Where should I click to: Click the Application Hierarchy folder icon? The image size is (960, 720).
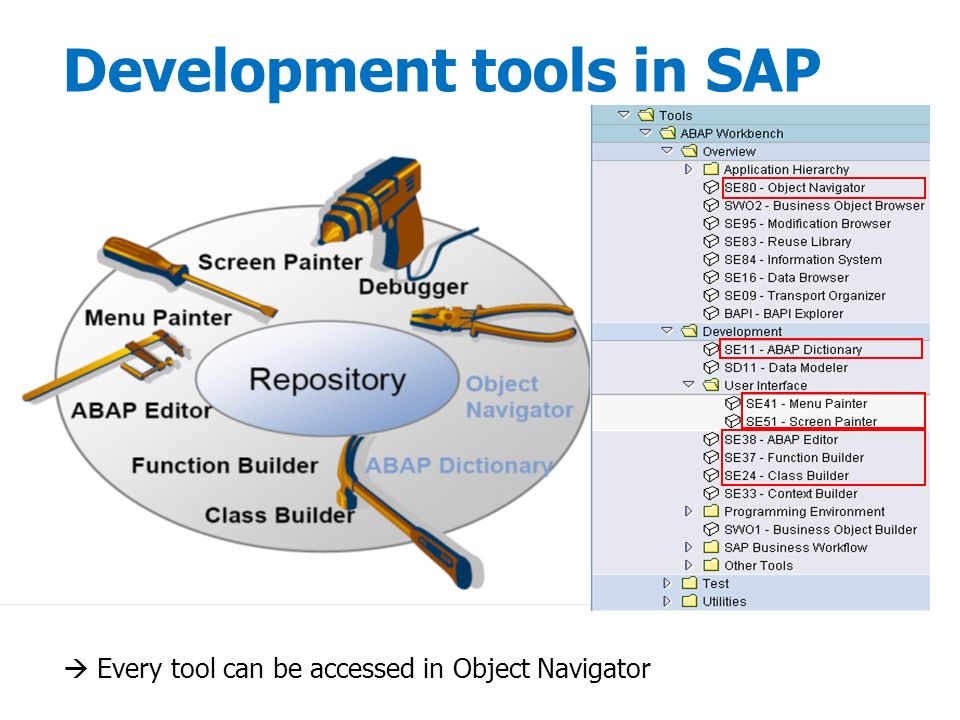[711, 169]
